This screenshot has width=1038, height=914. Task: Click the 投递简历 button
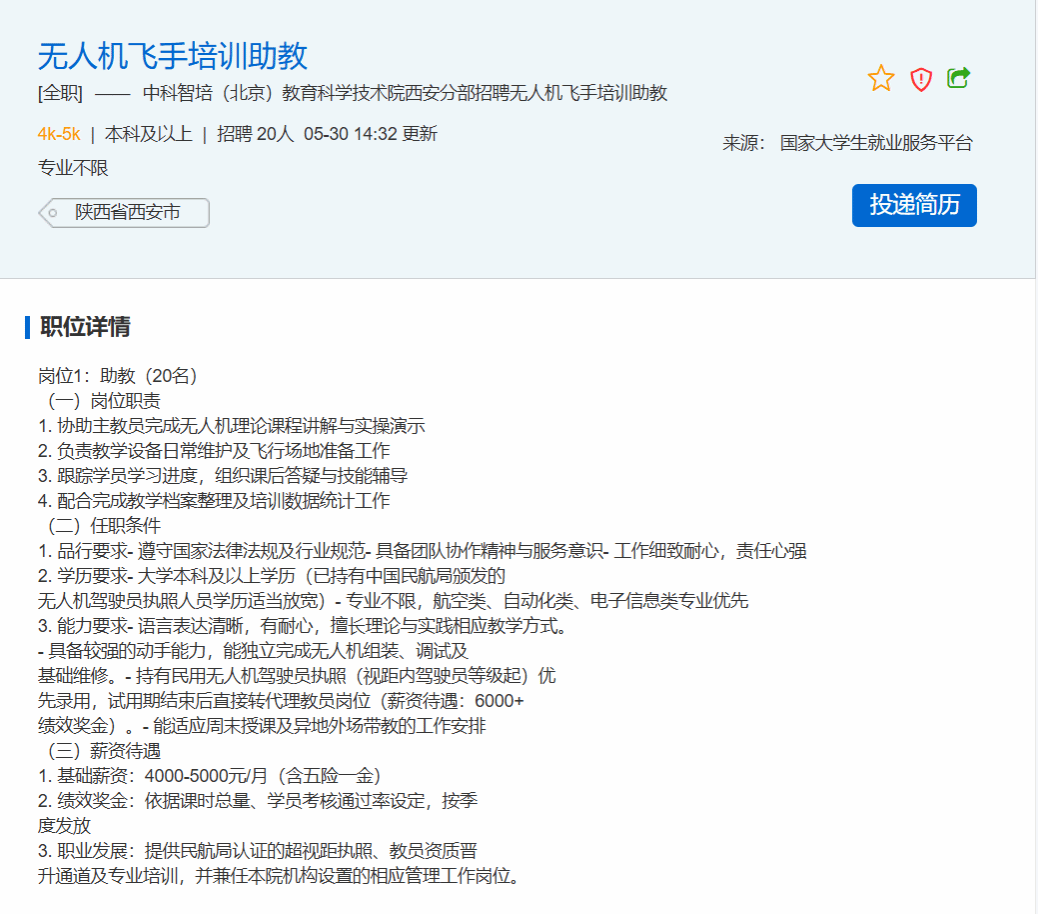click(914, 205)
